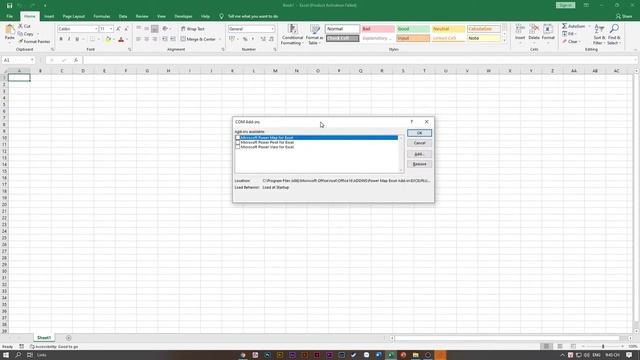
Task: Switch to the Page Layout tab
Action: pyautogui.click(x=74, y=16)
